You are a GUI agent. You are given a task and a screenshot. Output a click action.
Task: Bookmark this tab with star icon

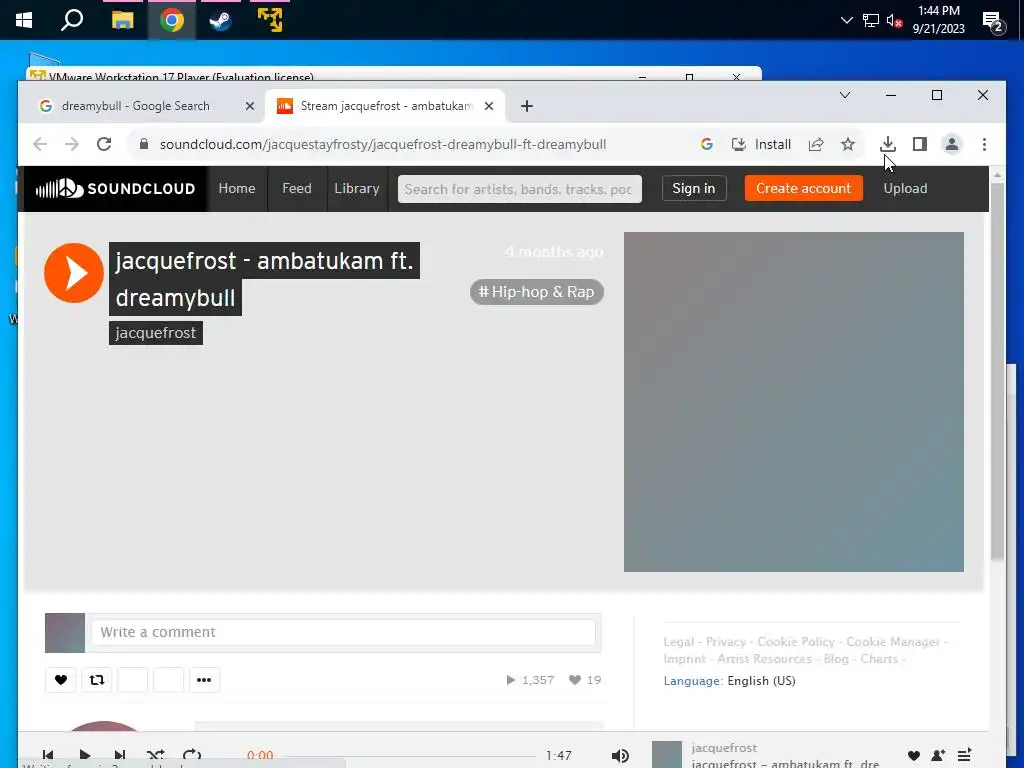848,144
